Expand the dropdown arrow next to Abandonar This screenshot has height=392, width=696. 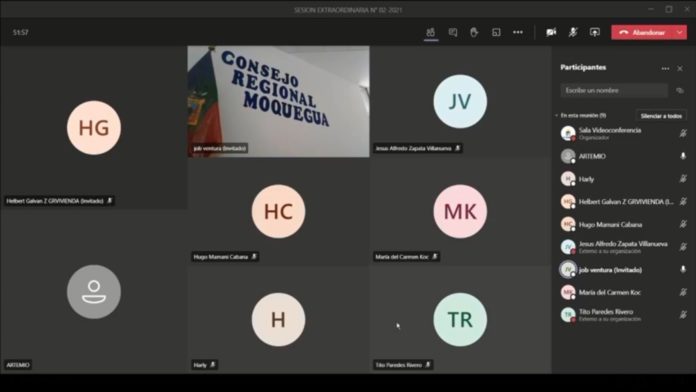point(680,32)
